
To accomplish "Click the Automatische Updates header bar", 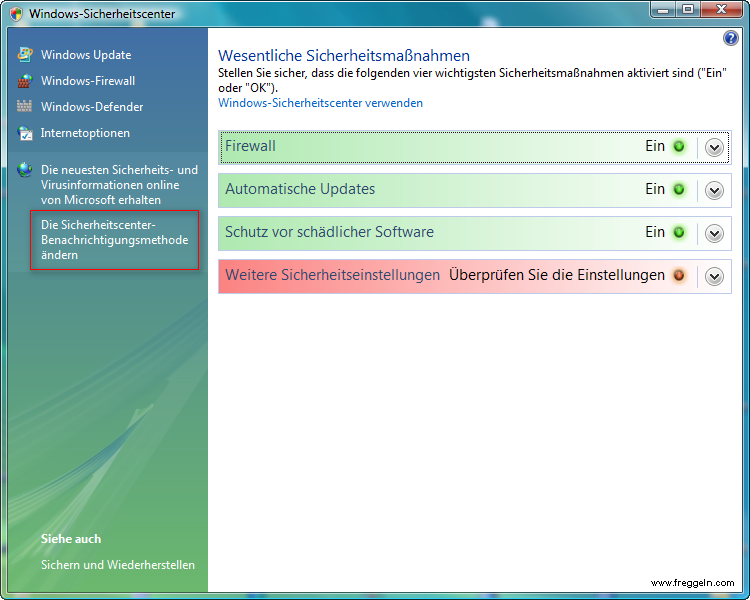I will [x=474, y=190].
